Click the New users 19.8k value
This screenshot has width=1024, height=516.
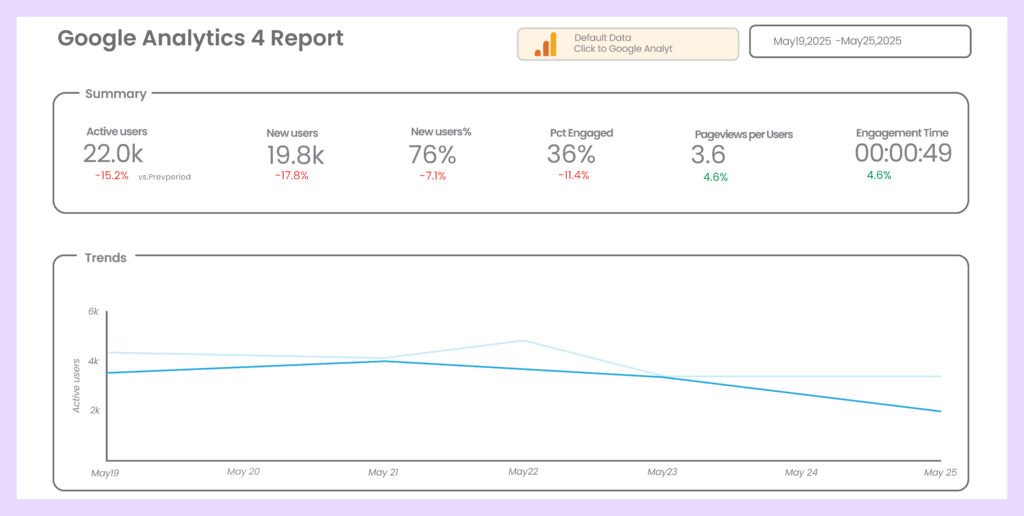click(295, 155)
